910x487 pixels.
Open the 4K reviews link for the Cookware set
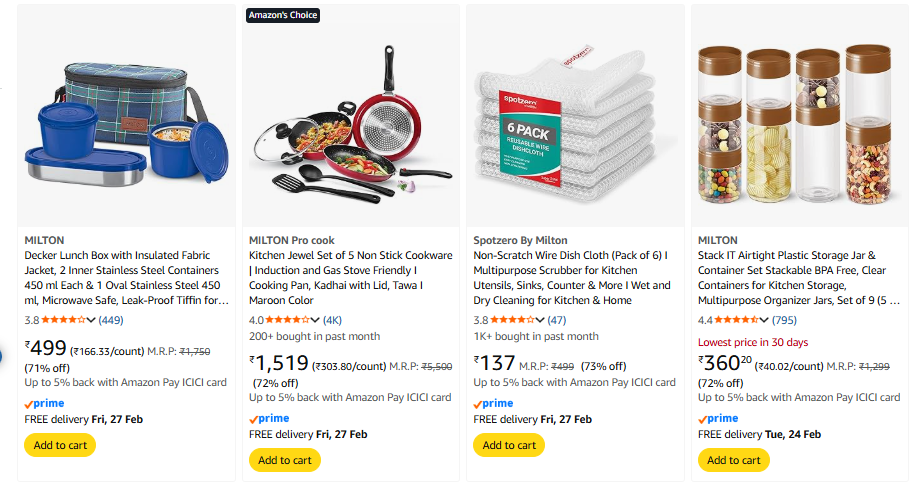pyautogui.click(x=332, y=320)
